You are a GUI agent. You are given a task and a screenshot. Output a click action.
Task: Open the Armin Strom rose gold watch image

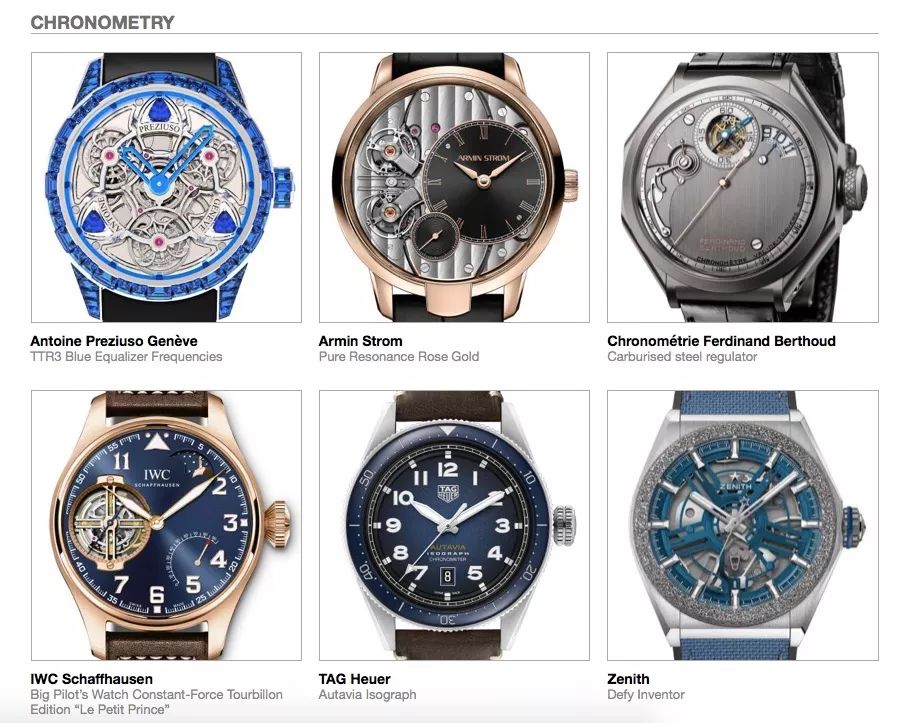coord(454,187)
